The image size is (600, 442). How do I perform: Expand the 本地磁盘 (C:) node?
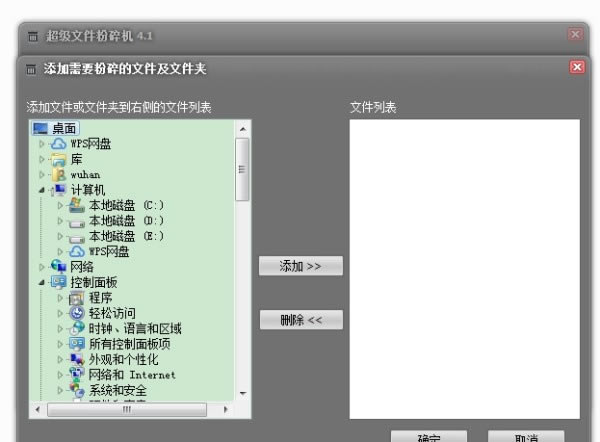point(60,206)
